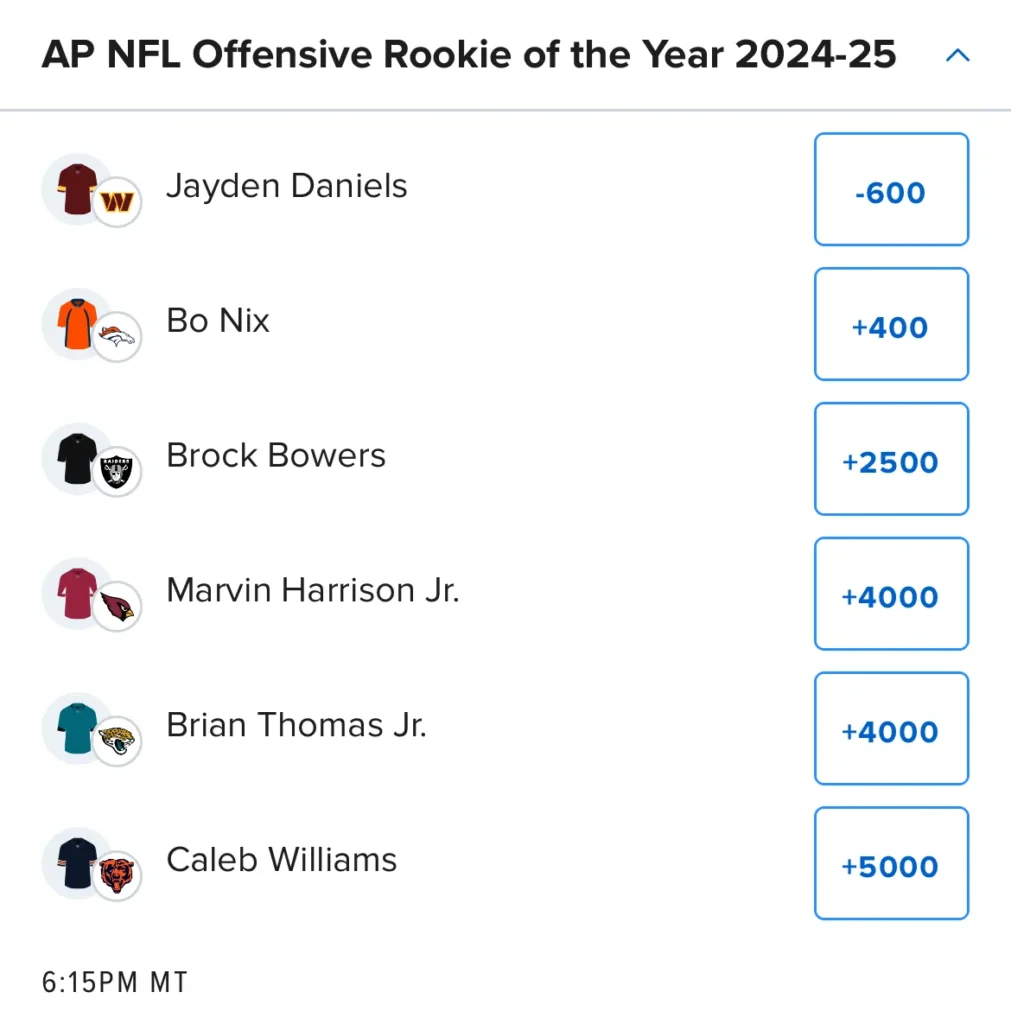This screenshot has width=1011, height=1024.
Task: Open Brock Bowers player name
Action: point(276,455)
